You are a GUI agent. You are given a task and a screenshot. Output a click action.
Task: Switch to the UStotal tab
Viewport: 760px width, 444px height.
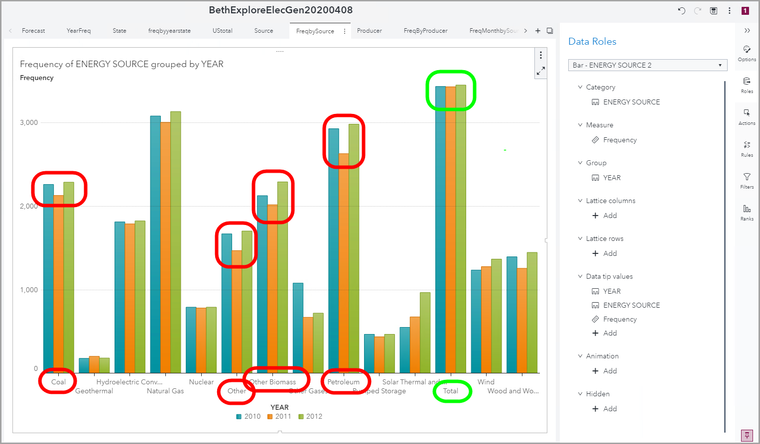(x=222, y=31)
